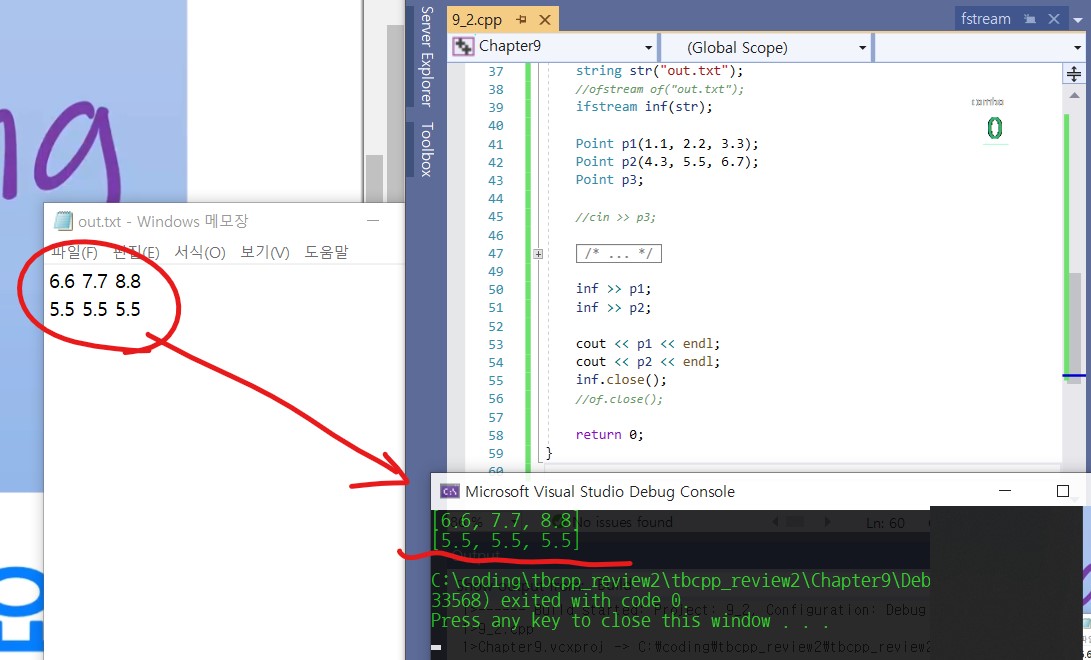Click code line 'Point p3;'
Image resolution: width=1091 pixels, height=660 pixels.
tap(610, 179)
